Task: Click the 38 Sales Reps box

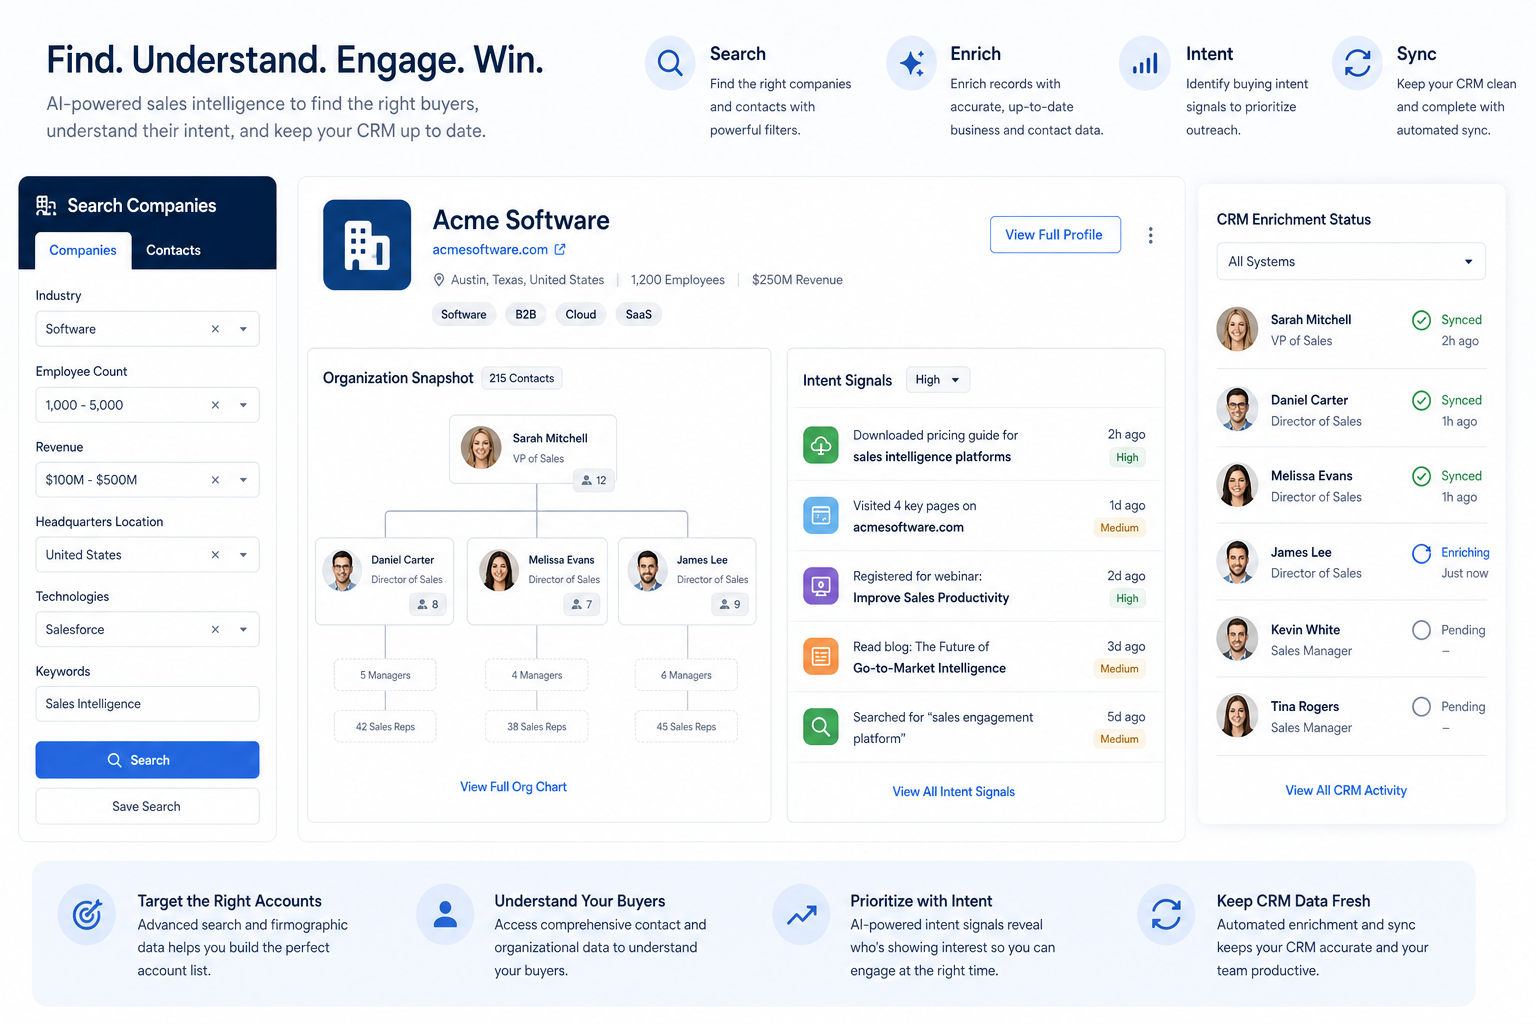Action: click(x=537, y=727)
